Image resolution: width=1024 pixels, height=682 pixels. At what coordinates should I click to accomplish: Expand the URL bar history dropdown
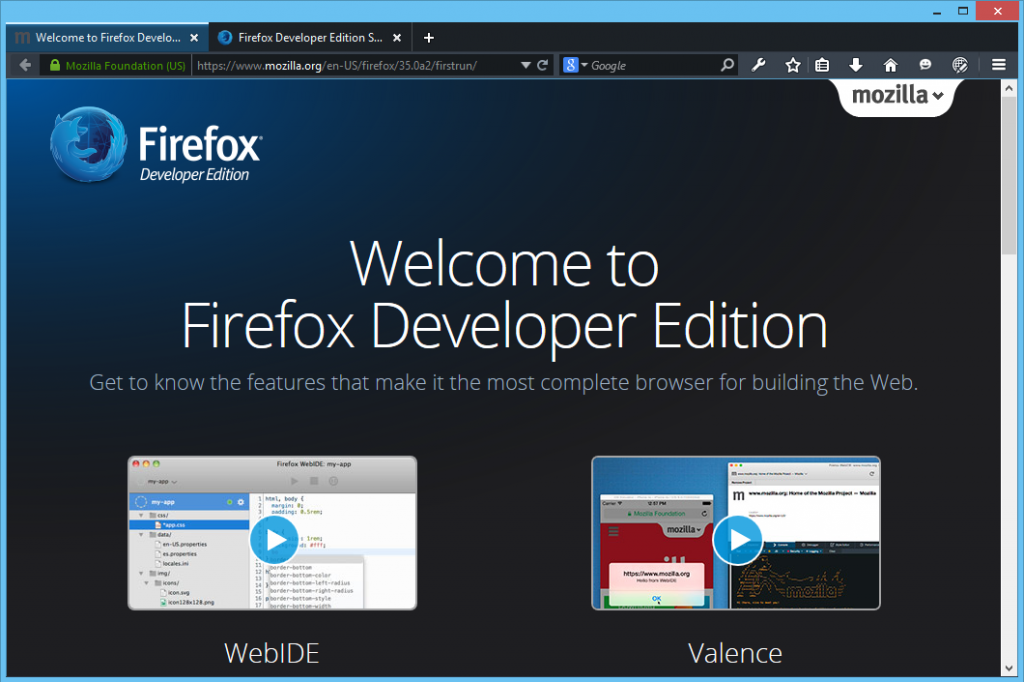(526, 65)
